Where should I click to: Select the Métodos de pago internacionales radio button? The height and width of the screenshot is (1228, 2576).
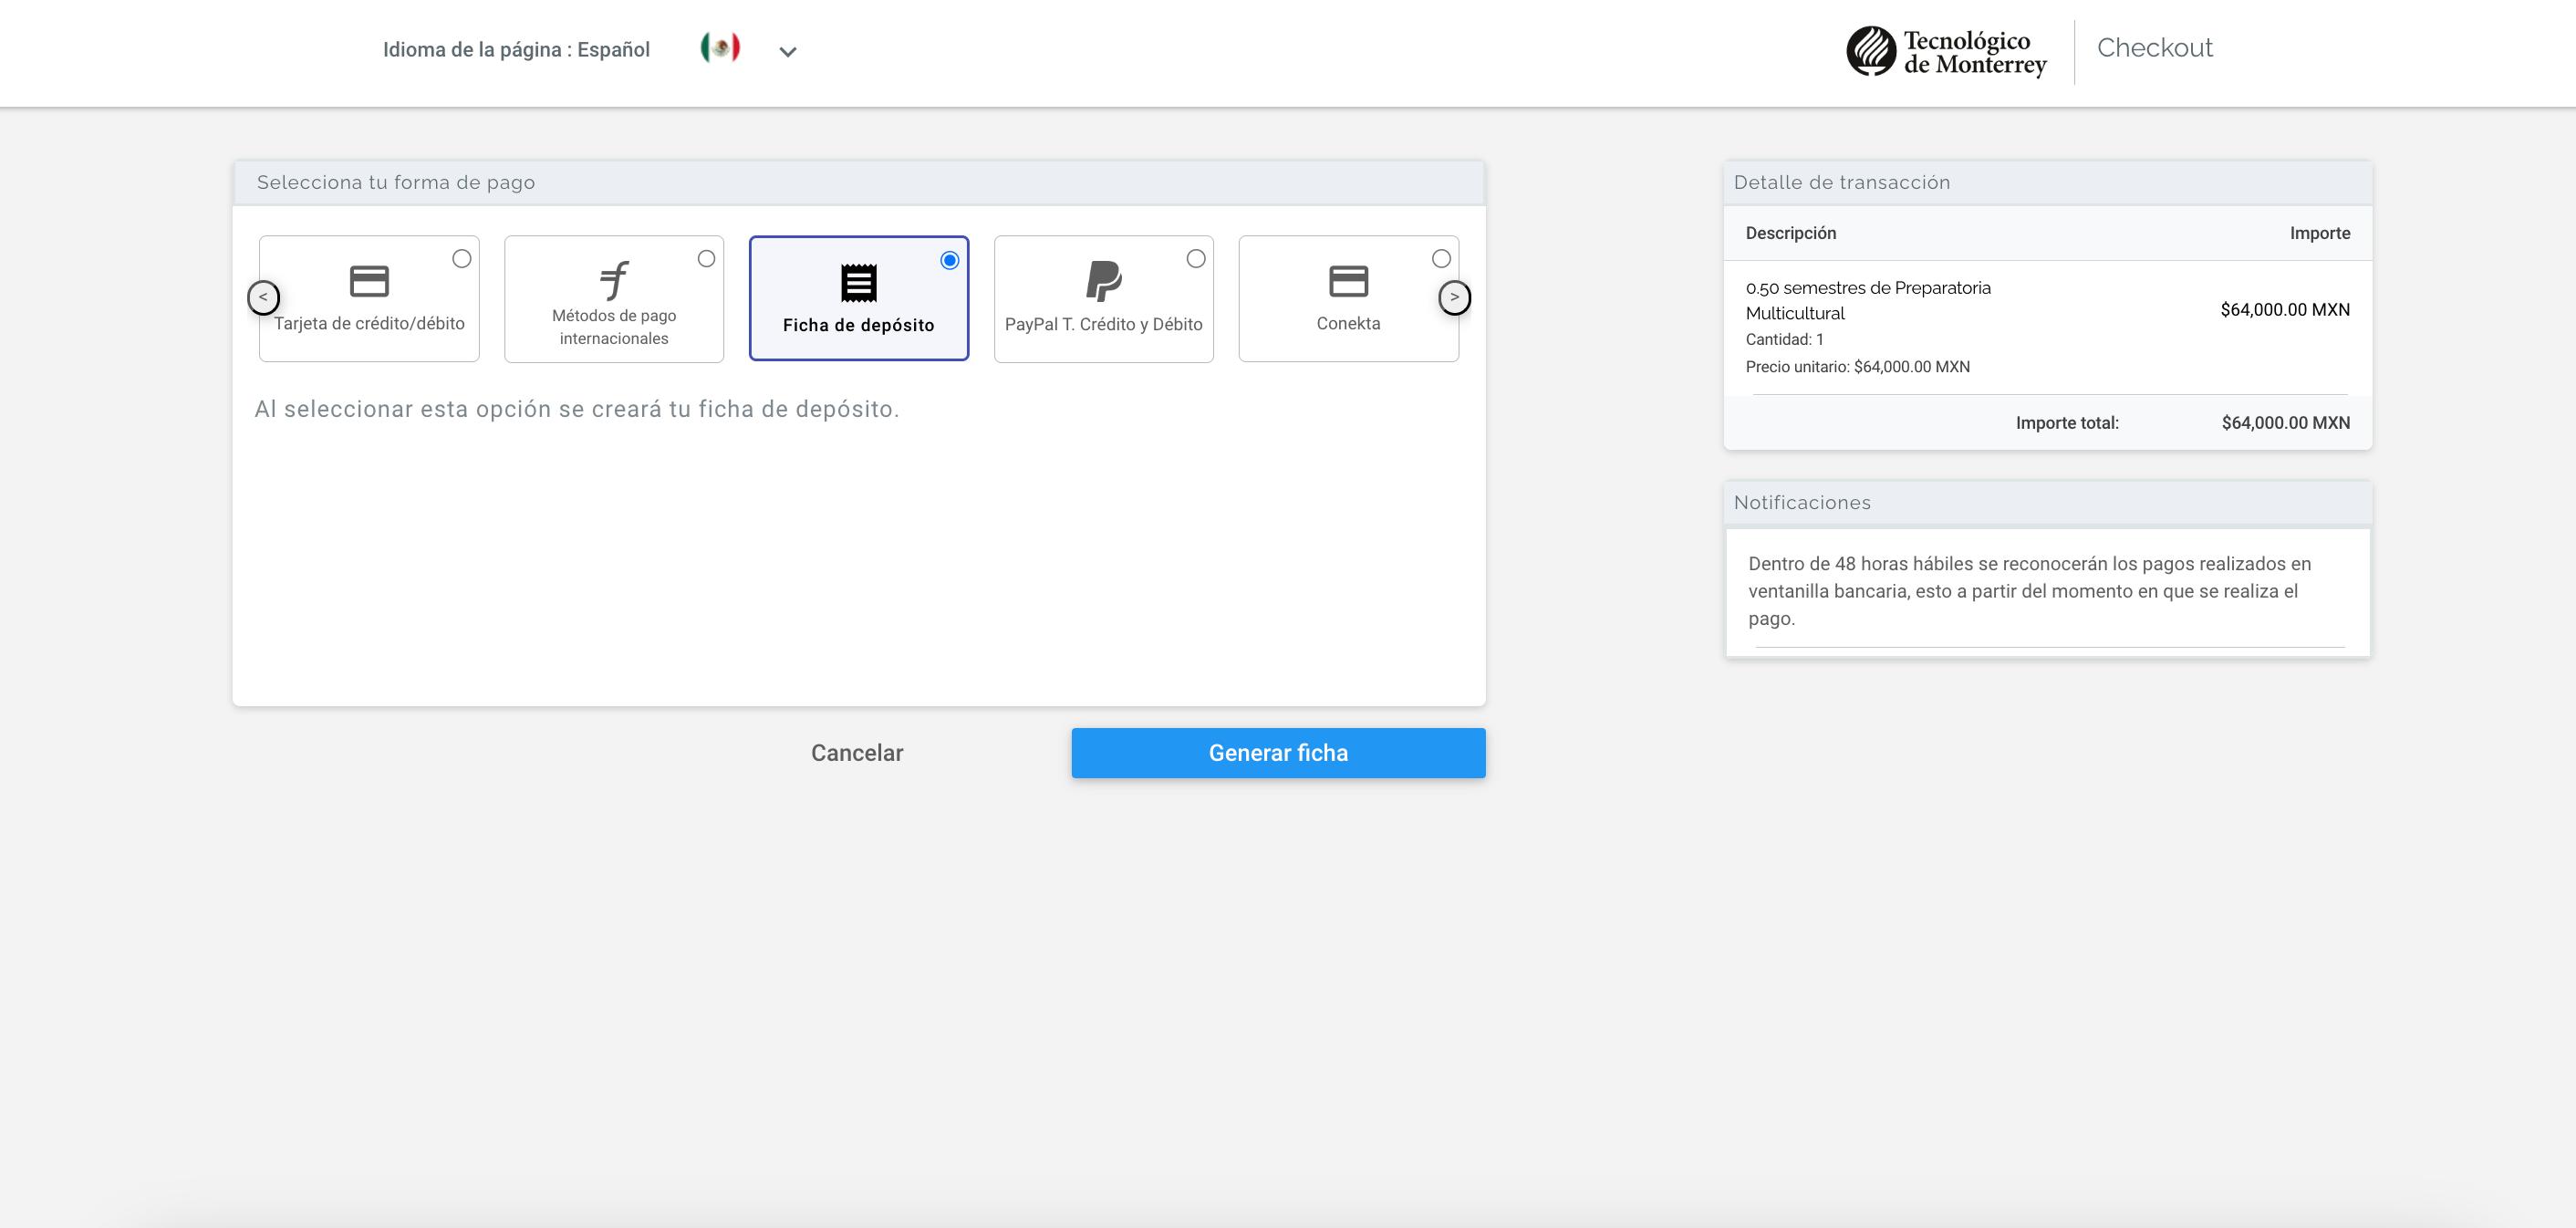coord(706,259)
